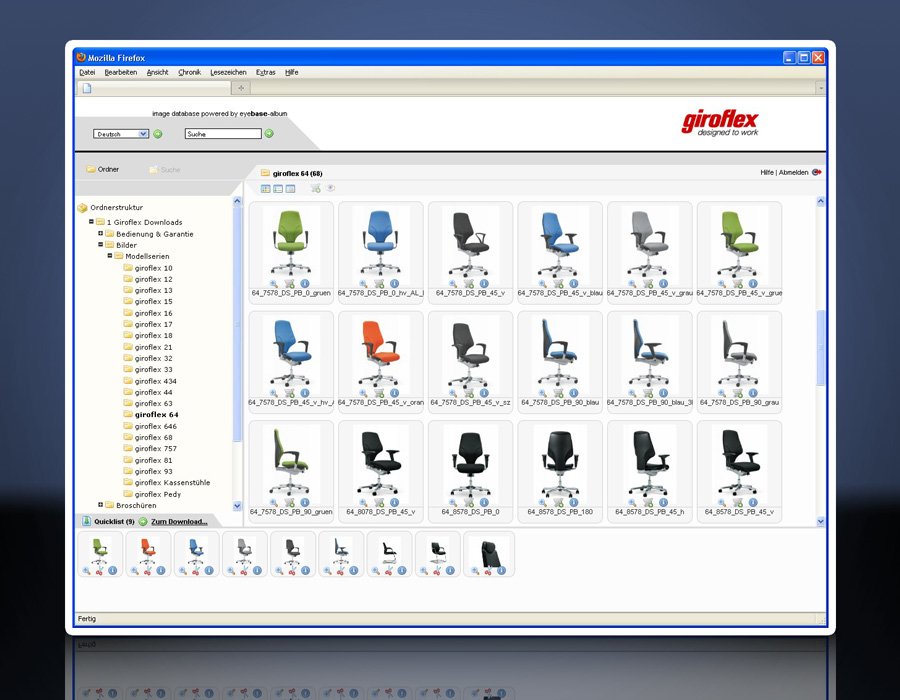The height and width of the screenshot is (700, 900).
Task: Click image grid scrollbar up arrow
Action: pyautogui.click(x=820, y=201)
